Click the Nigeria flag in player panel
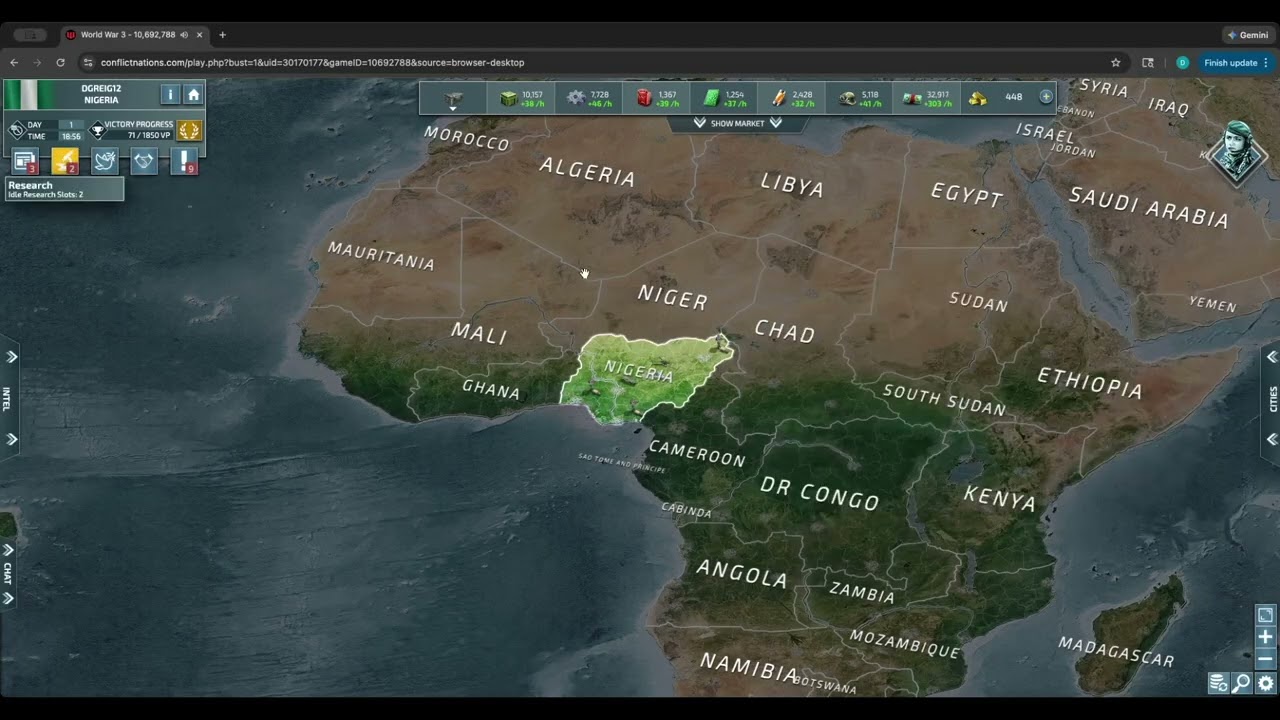Image resolution: width=1280 pixels, height=720 pixels. 29,95
